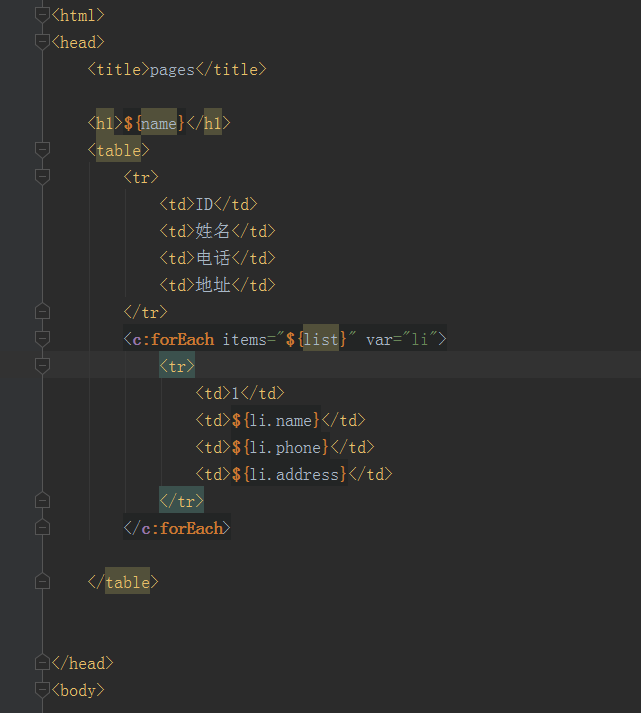Click the 地址 cell text
The image size is (641, 713).
pos(213,285)
